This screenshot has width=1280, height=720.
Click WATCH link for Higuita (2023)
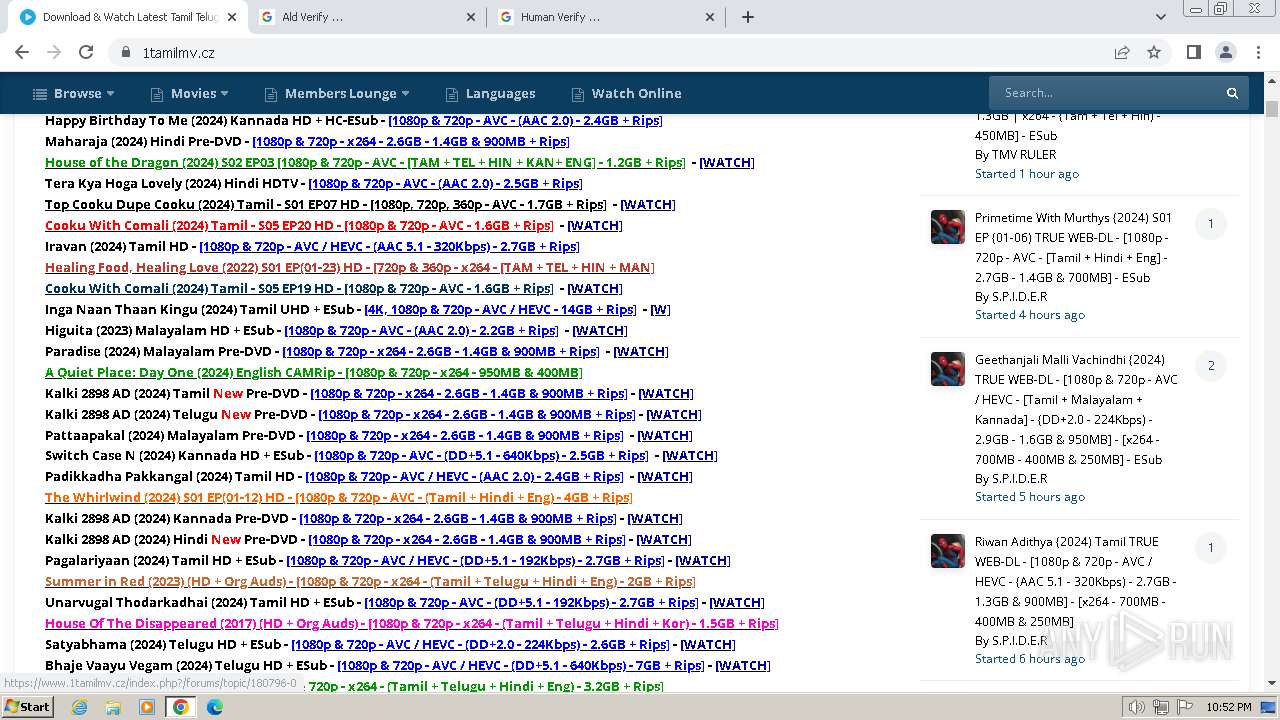tap(600, 330)
